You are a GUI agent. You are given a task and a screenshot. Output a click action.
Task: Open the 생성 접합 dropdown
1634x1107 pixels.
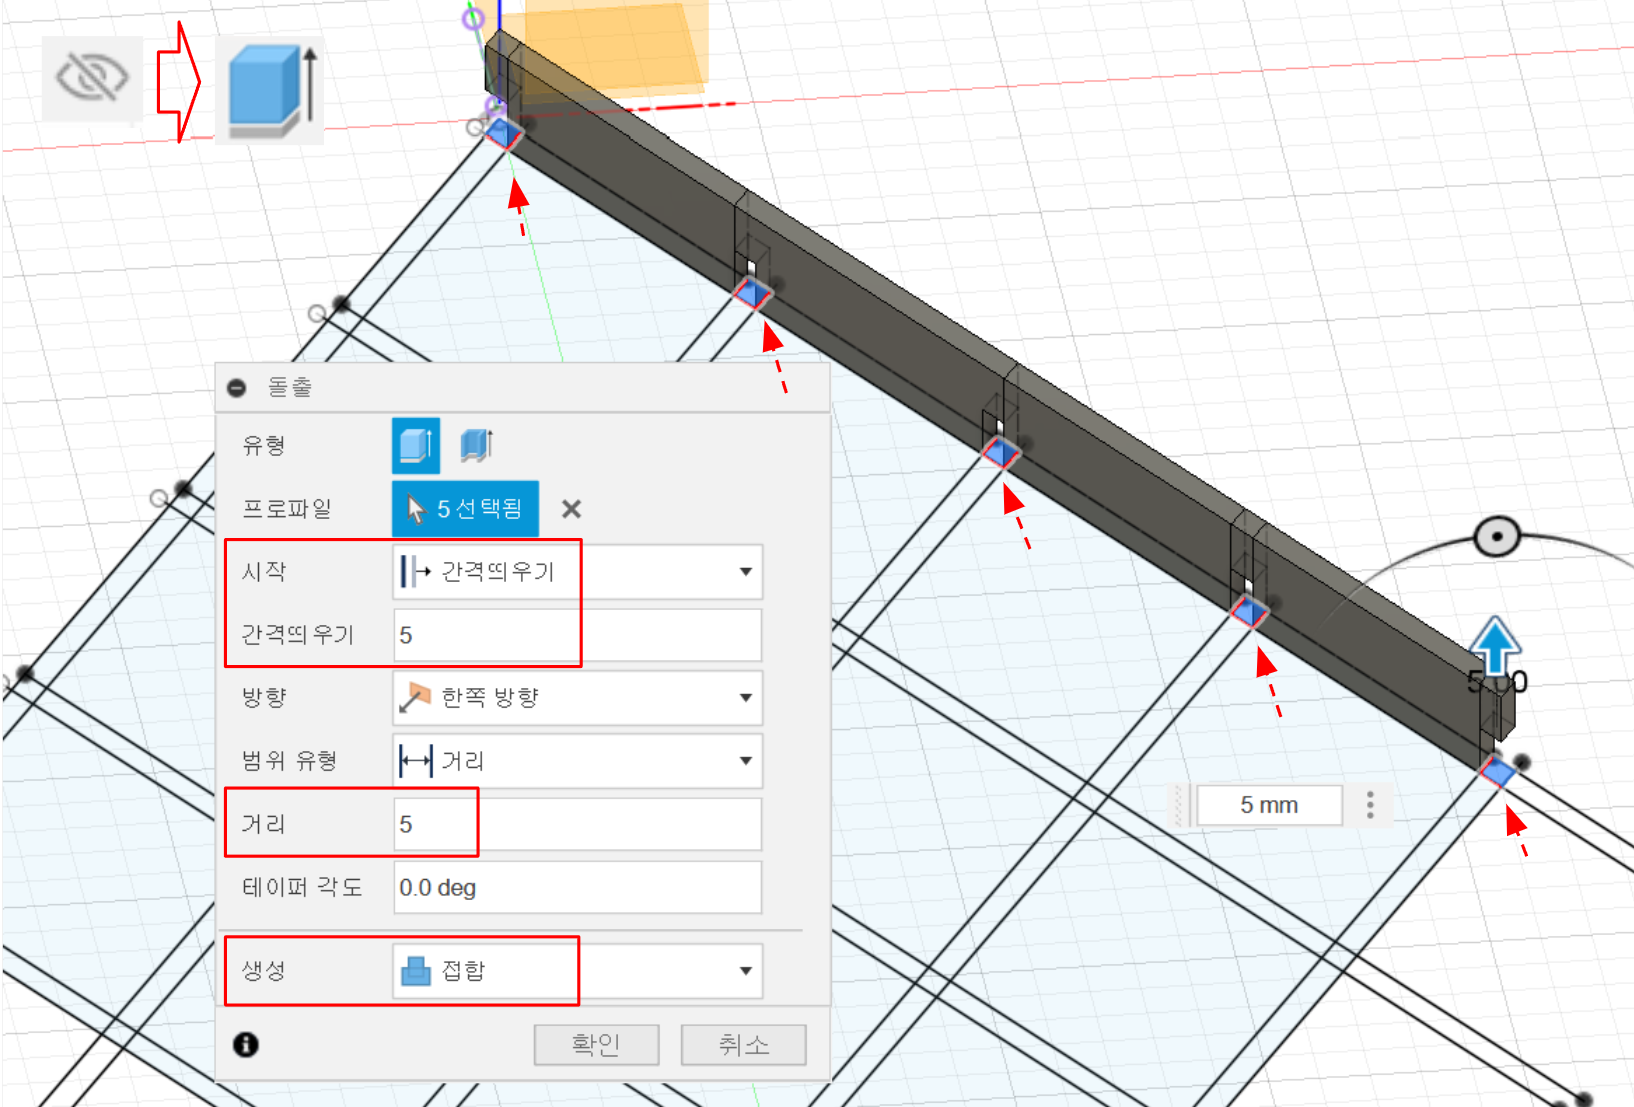point(578,971)
